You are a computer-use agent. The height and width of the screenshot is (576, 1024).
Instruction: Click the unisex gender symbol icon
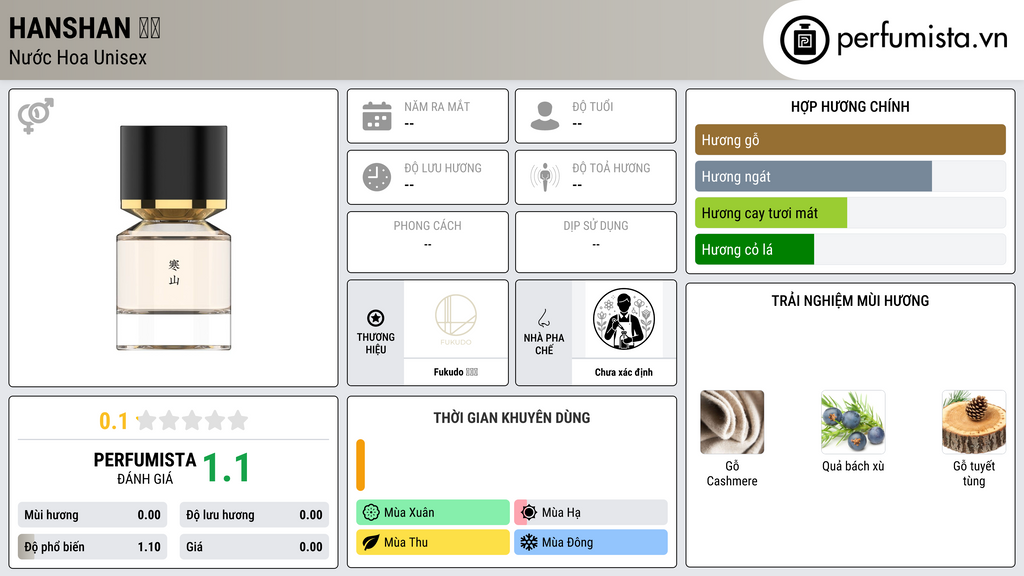click(x=36, y=116)
